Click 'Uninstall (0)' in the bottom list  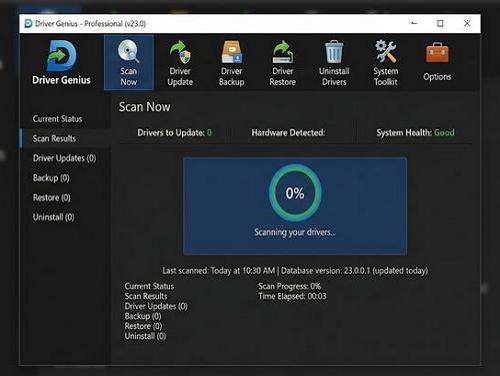(145, 336)
